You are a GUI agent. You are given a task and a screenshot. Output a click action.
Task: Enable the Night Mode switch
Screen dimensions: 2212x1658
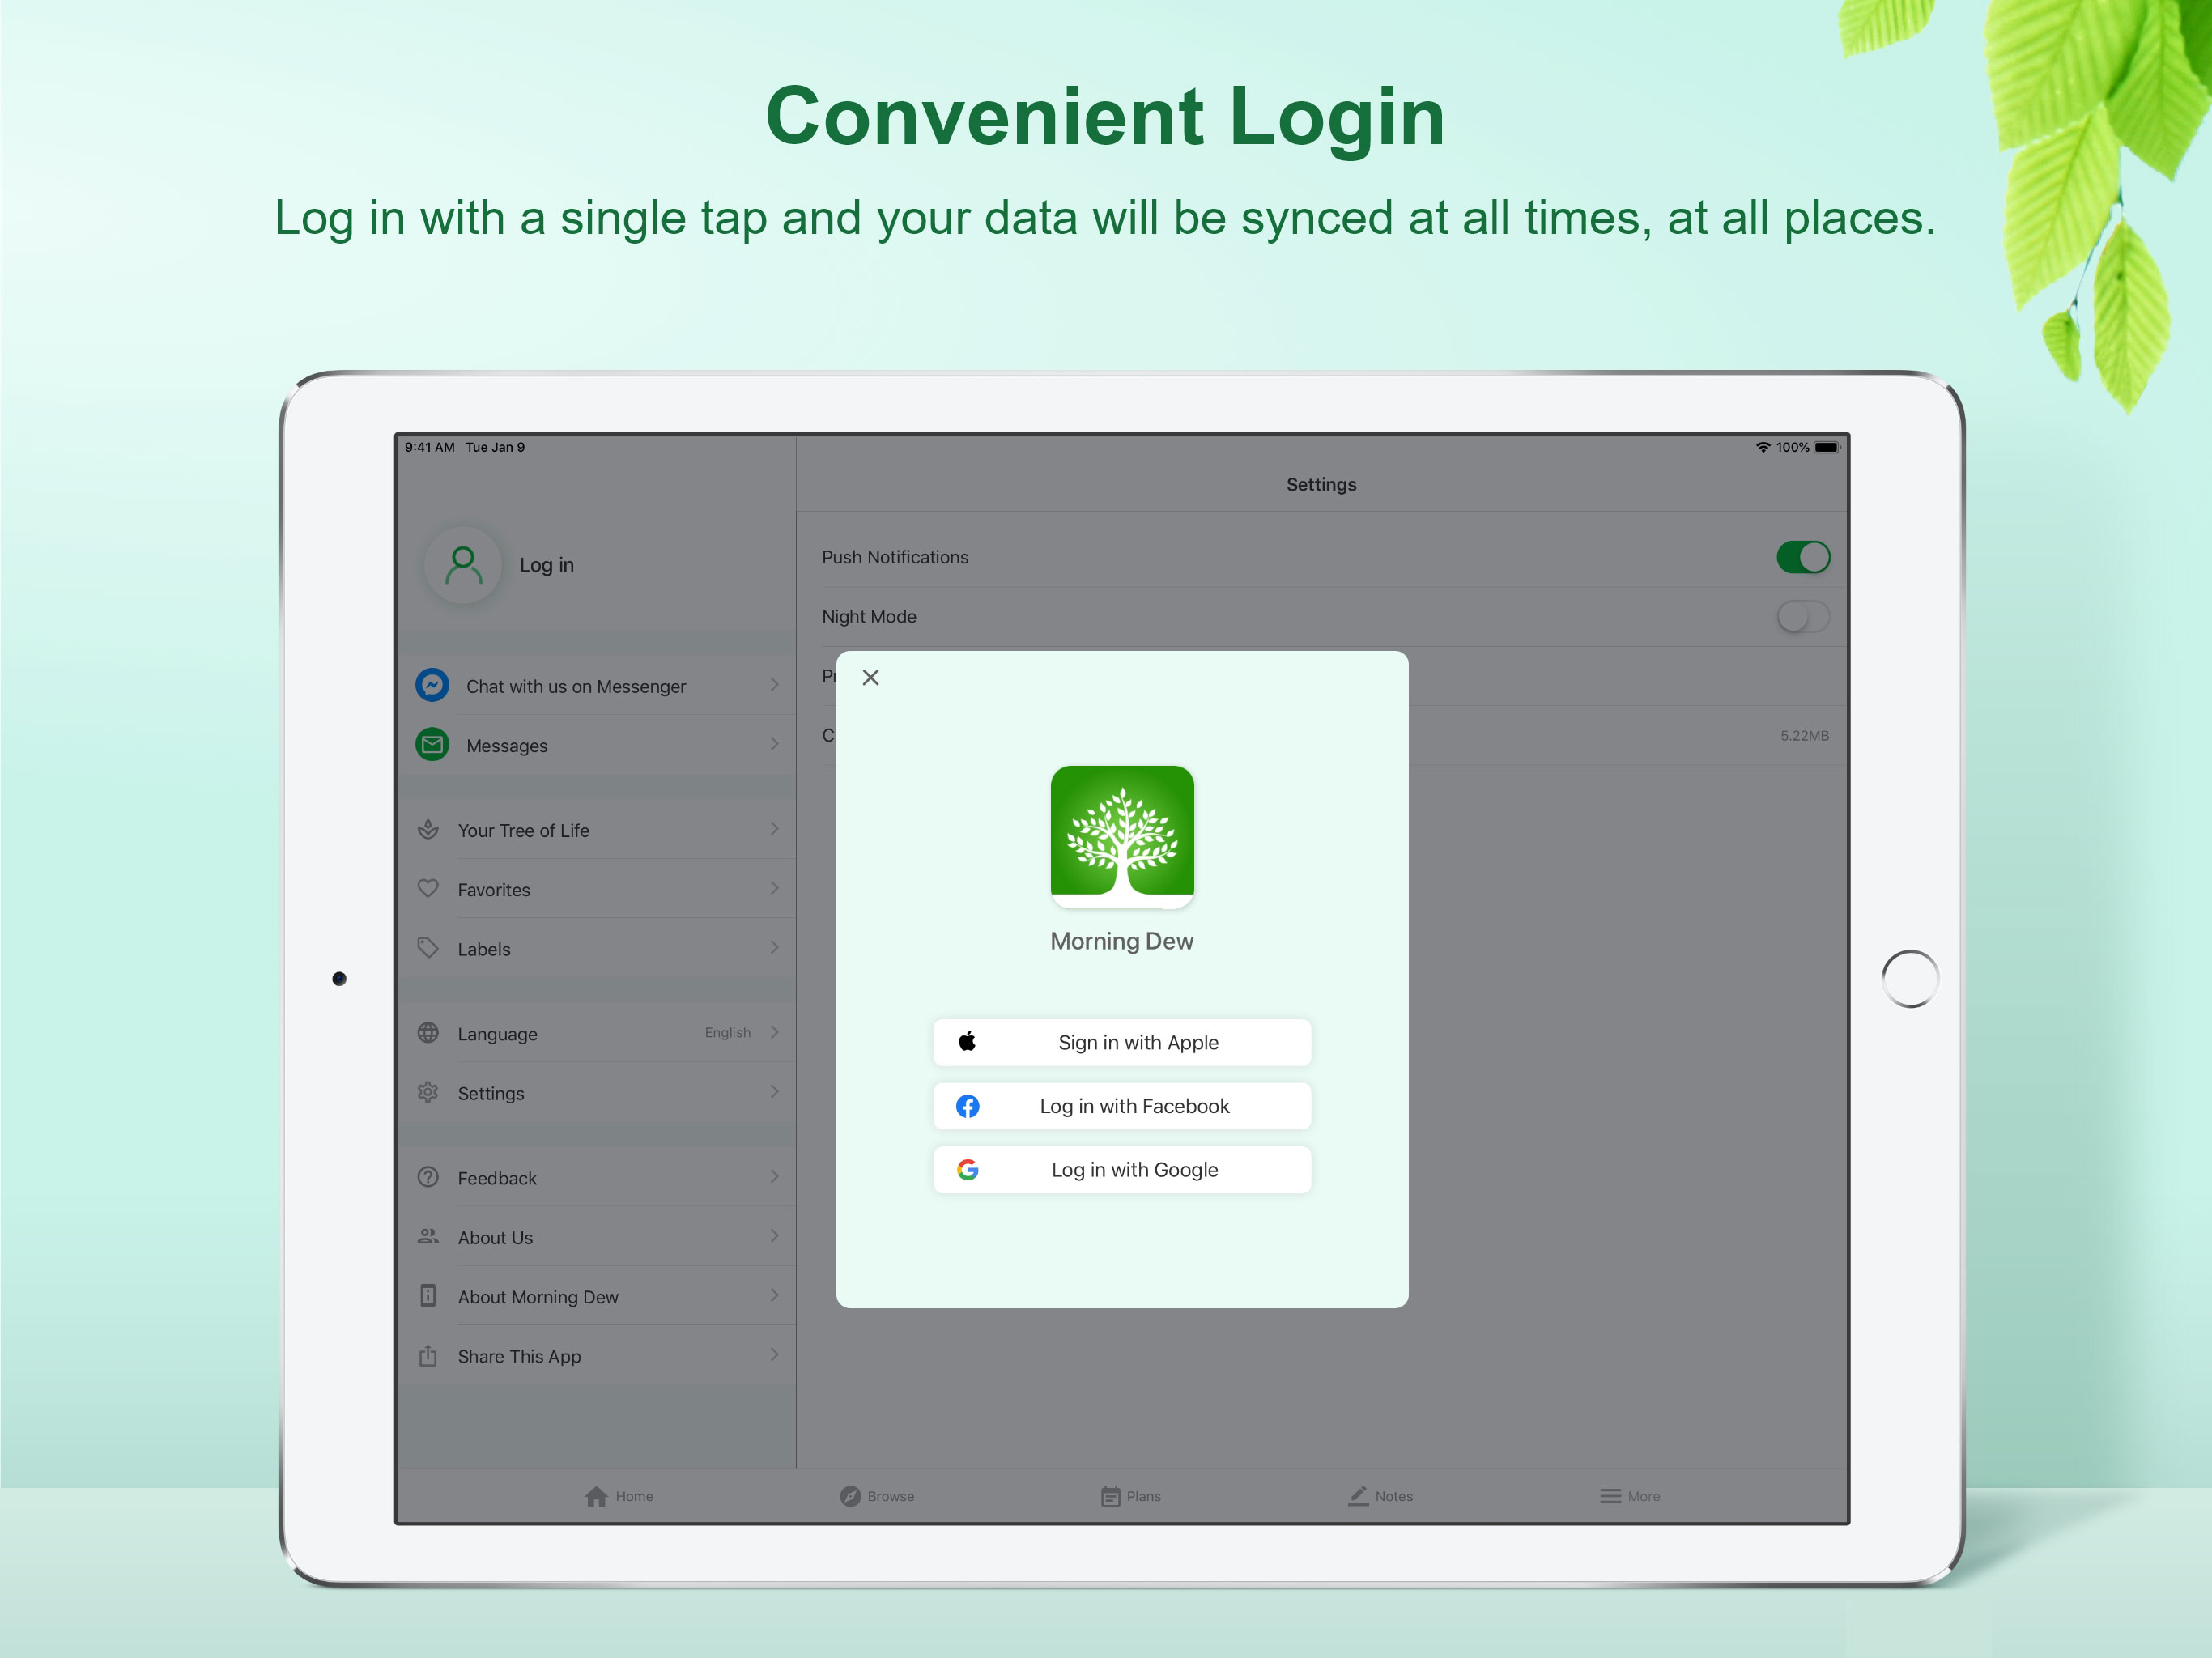coord(1803,617)
